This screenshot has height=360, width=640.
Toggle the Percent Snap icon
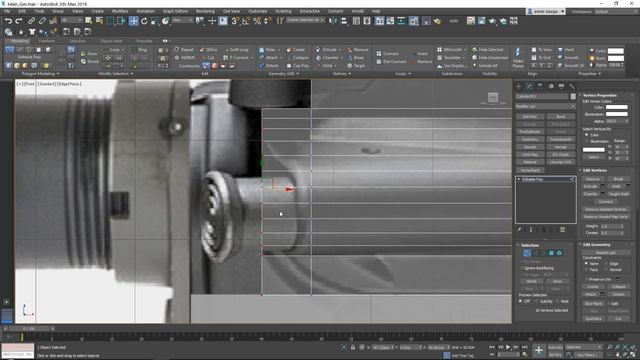[257, 21]
